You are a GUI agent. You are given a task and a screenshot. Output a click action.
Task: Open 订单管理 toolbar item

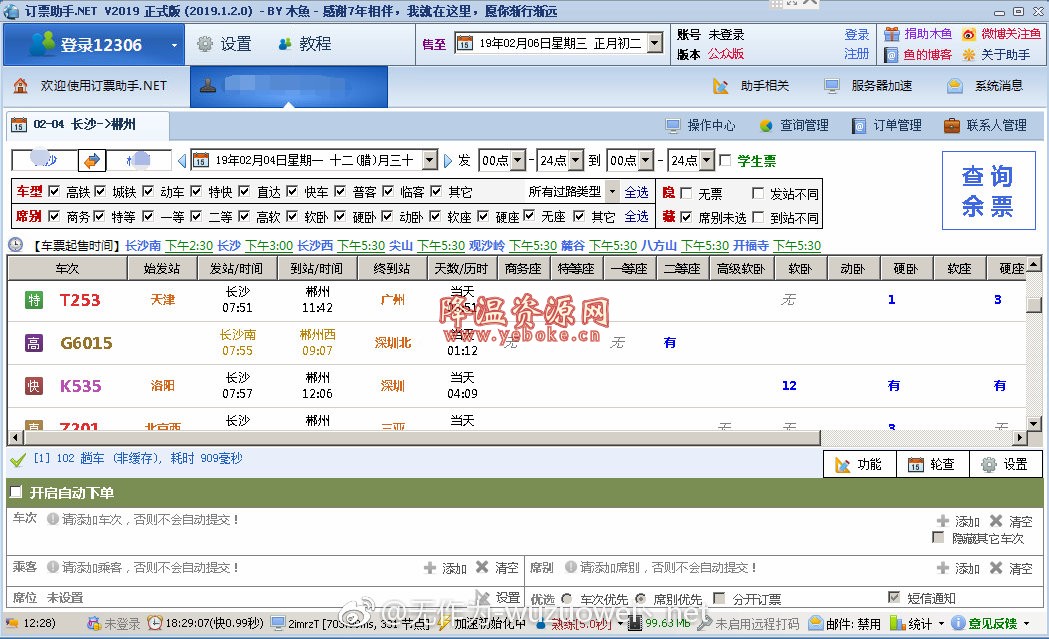886,125
